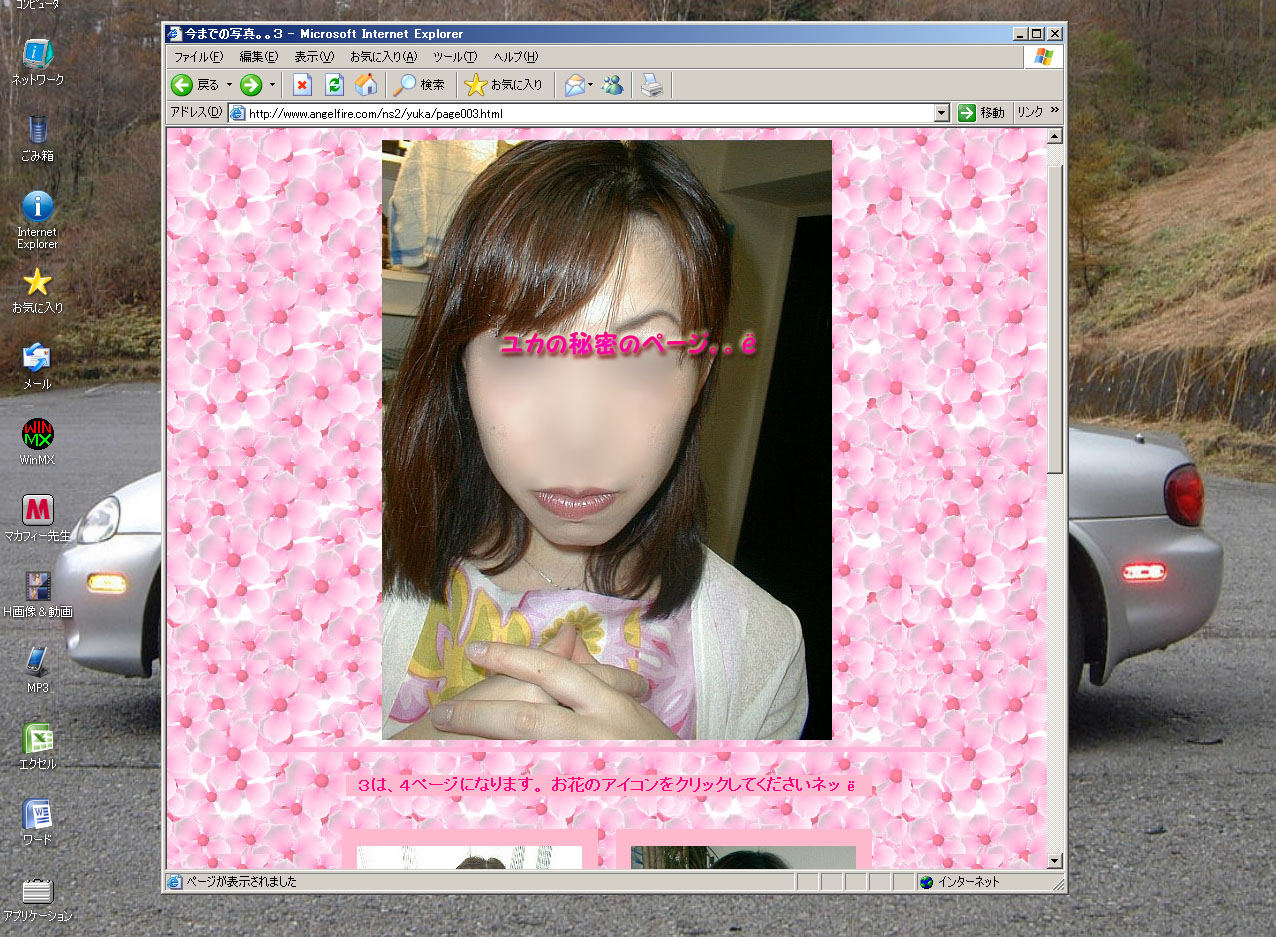Click the 検索 search button
Image resolution: width=1276 pixels, height=937 pixels.
coord(420,86)
